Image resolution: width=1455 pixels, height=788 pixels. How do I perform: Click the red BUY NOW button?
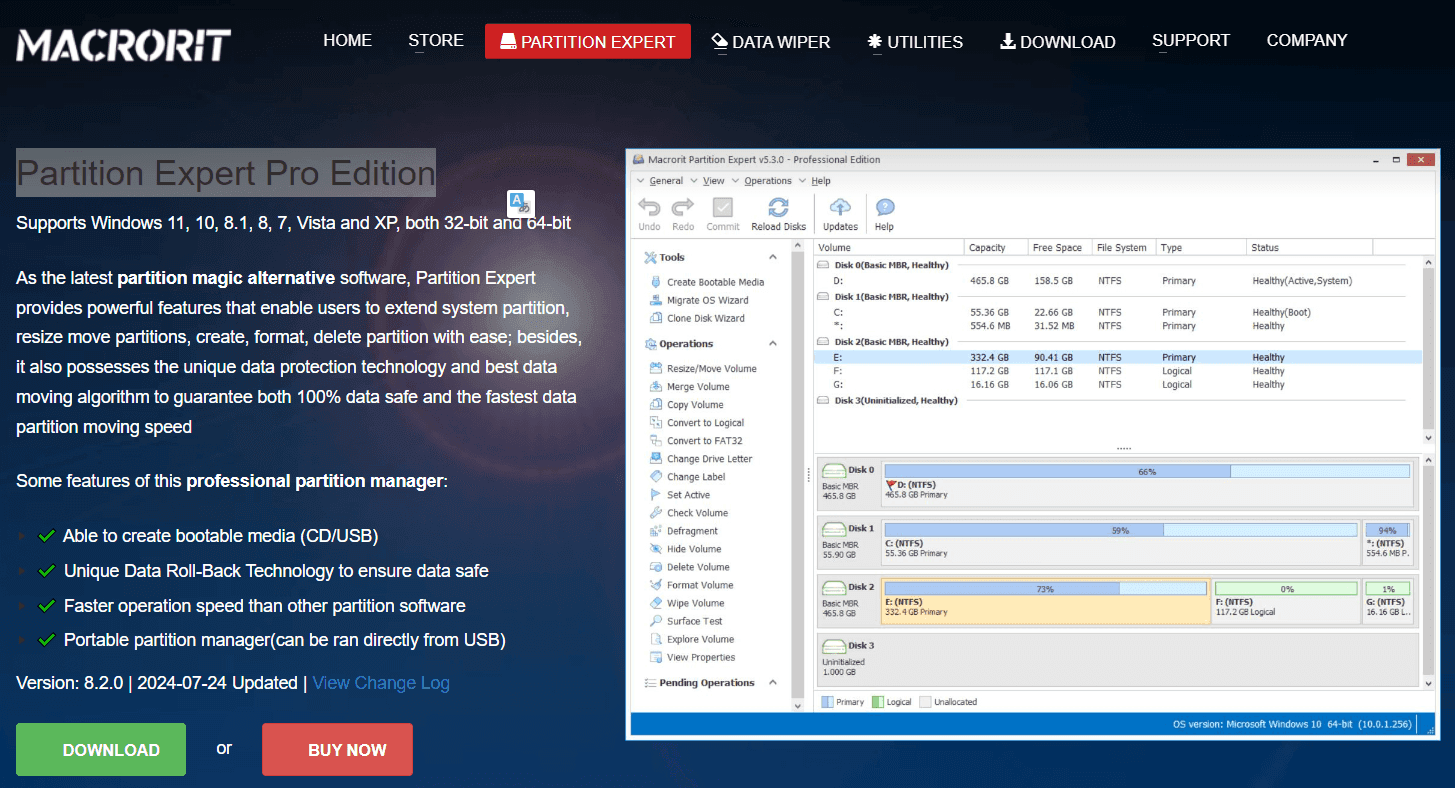[337, 749]
